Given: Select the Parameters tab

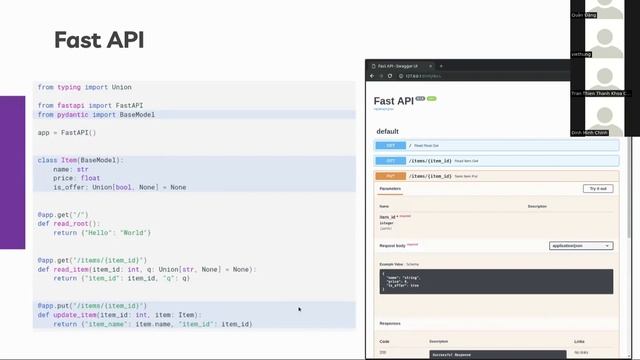Looking at the screenshot, I should [x=390, y=189].
